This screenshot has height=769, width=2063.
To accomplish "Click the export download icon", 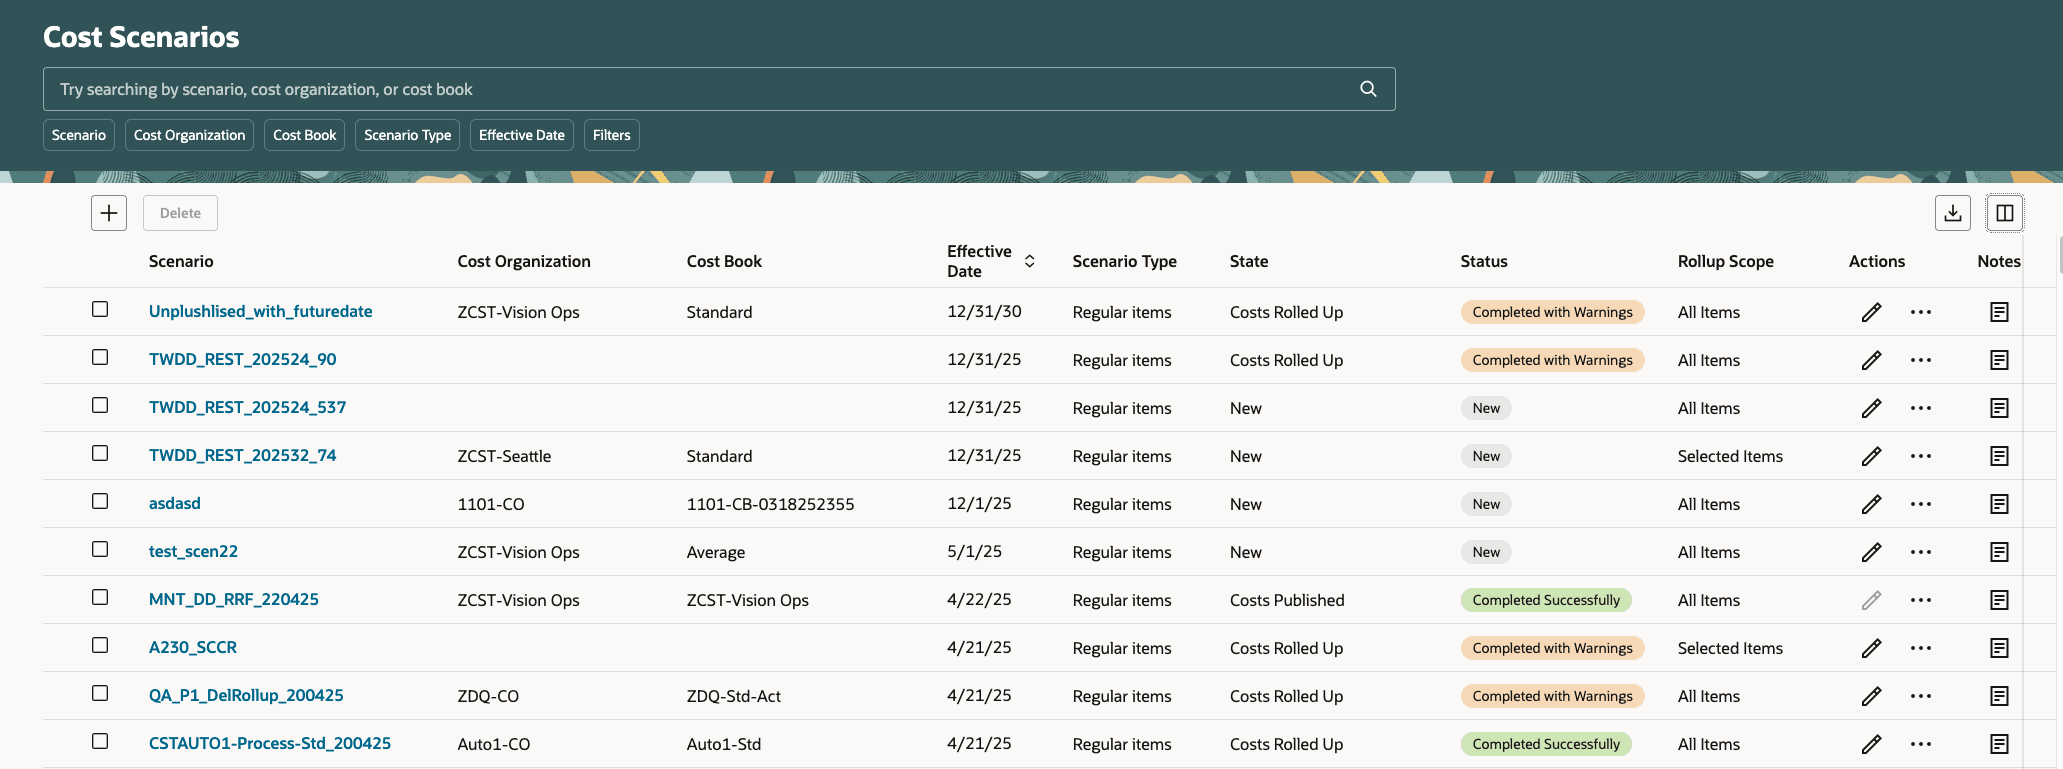I will tap(1952, 213).
